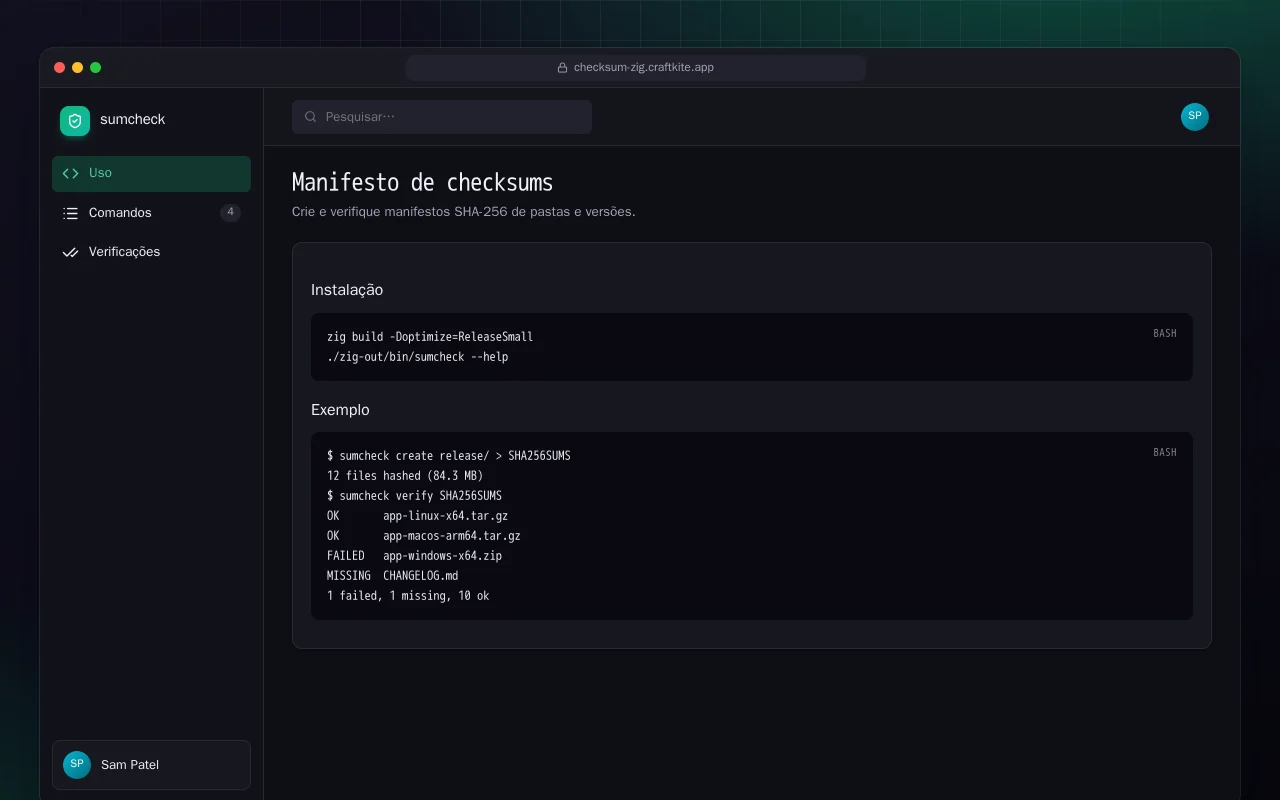Click the MISSING CHANGELOG.md line
The image size is (1280, 800).
[392, 576]
